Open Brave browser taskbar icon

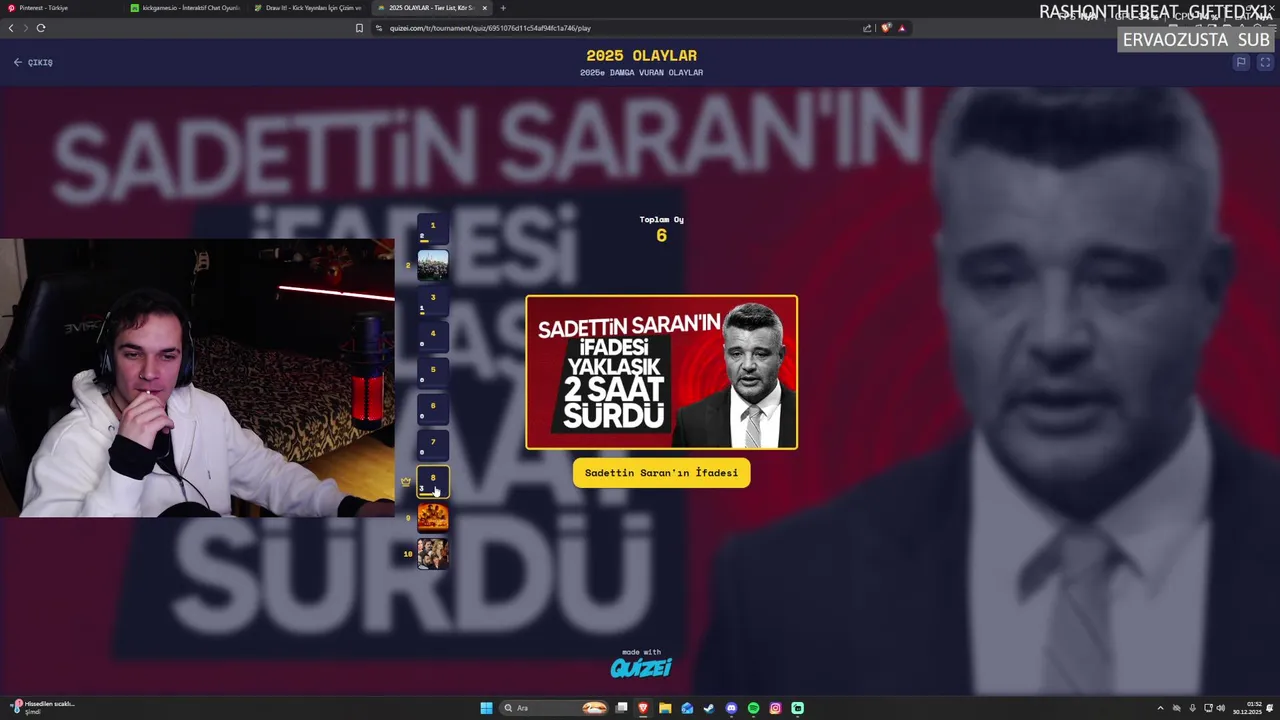coord(643,708)
